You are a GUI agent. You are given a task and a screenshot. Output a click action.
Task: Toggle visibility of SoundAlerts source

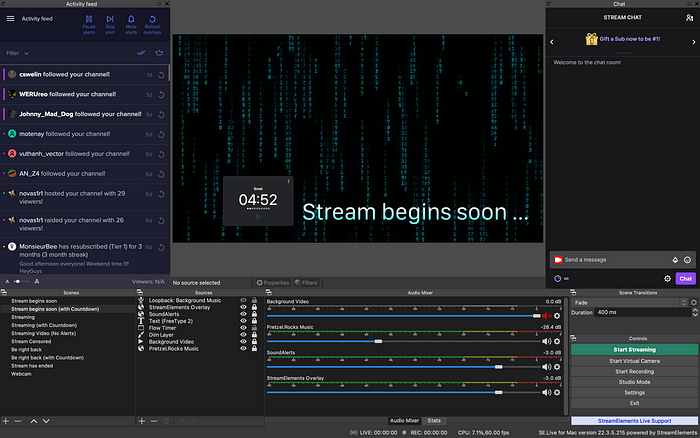click(243, 314)
